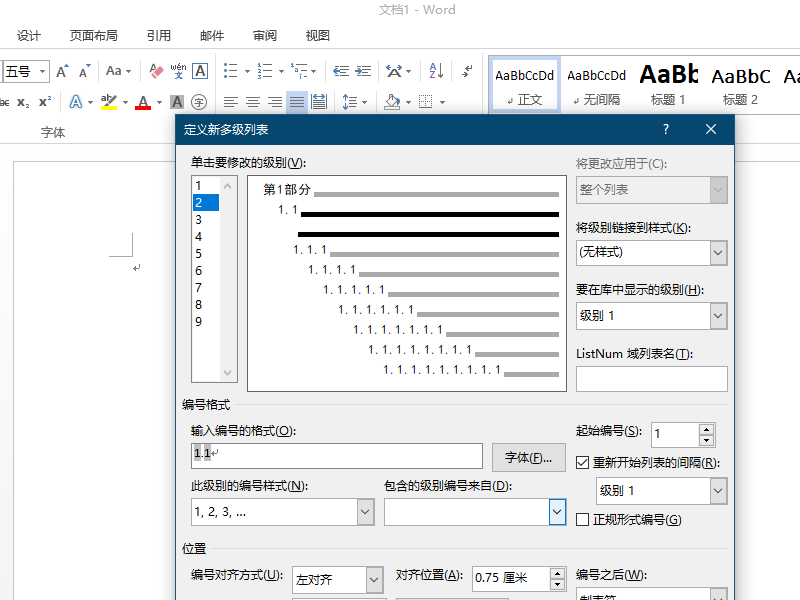Click the clear formatting eraser icon

click(156, 71)
